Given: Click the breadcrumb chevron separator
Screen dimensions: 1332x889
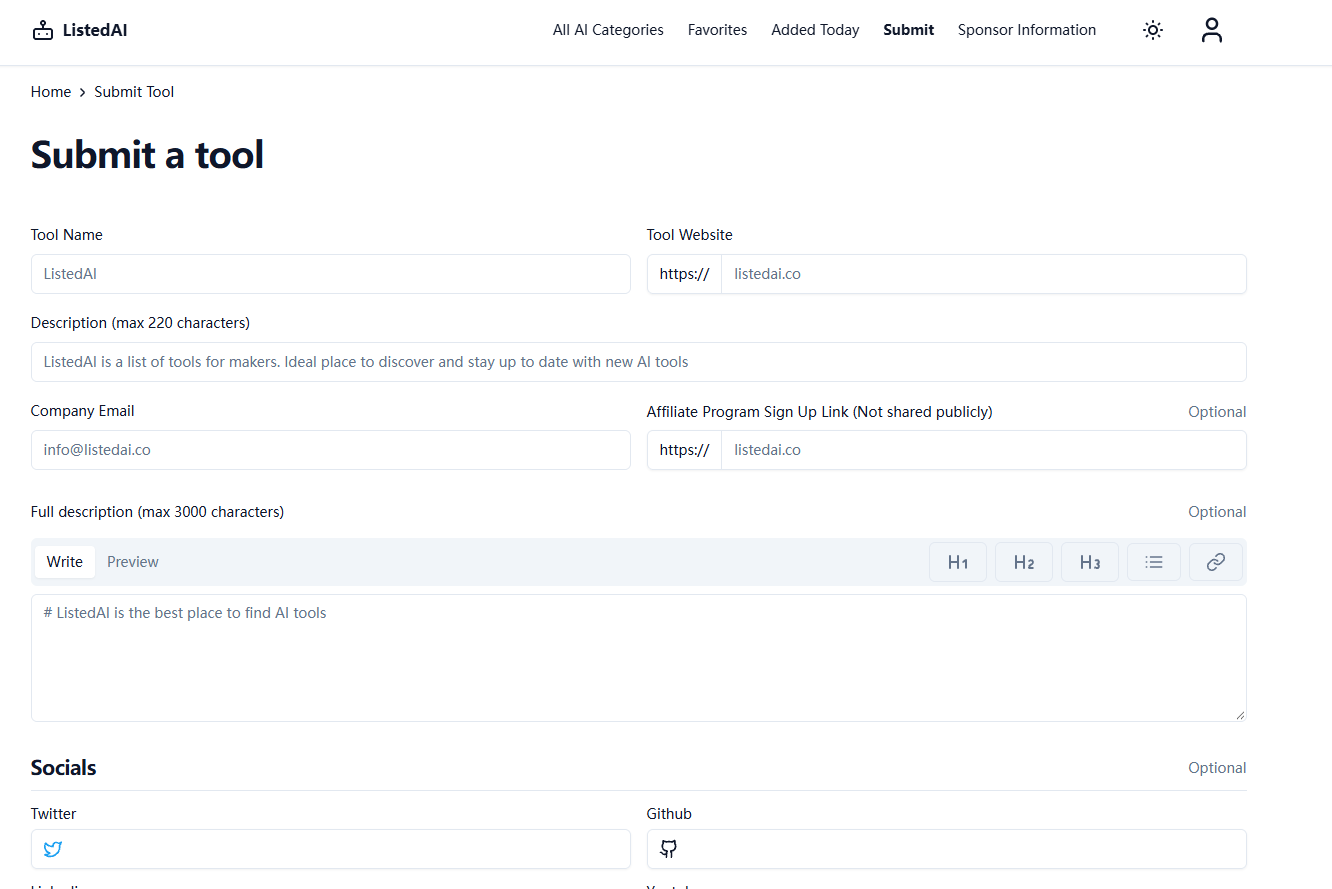Looking at the screenshot, I should (83, 92).
